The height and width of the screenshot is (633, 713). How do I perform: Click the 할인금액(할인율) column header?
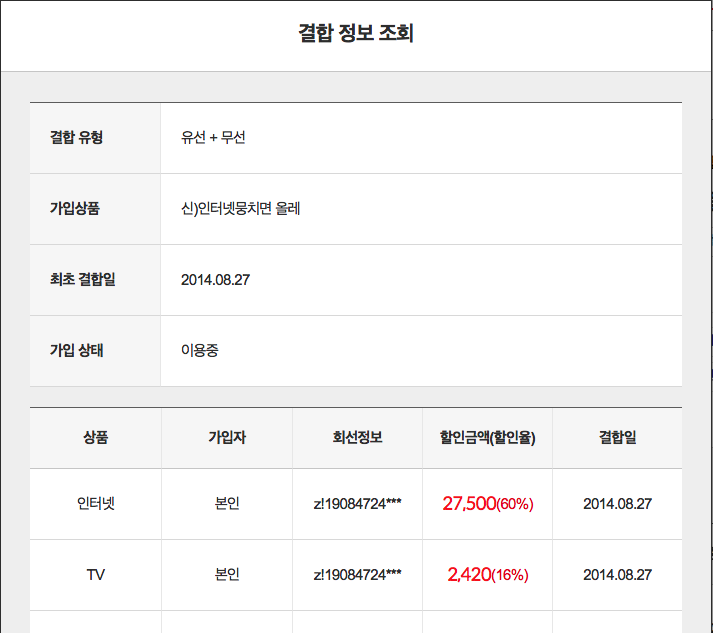pos(487,438)
